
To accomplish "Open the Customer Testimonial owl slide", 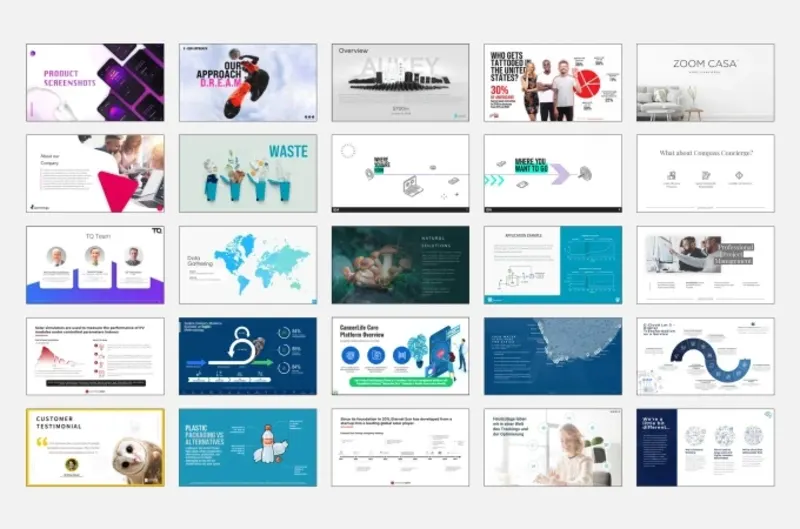I will pyautogui.click(x=95, y=447).
